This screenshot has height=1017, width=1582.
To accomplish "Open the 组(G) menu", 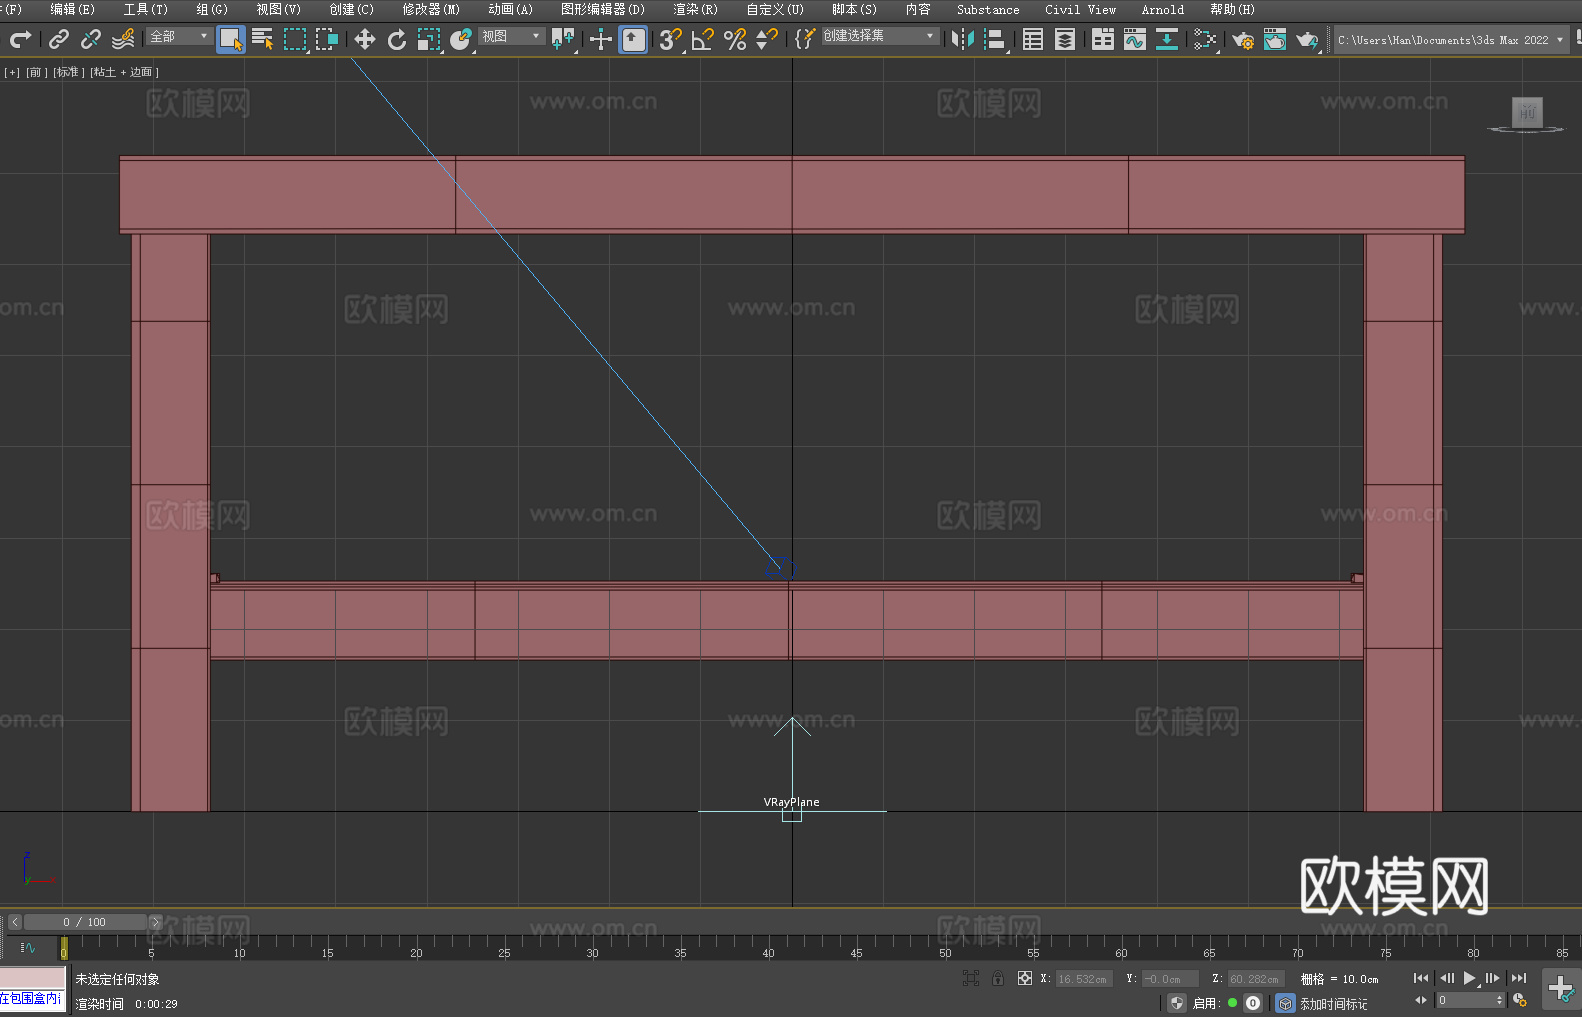I will click(212, 9).
